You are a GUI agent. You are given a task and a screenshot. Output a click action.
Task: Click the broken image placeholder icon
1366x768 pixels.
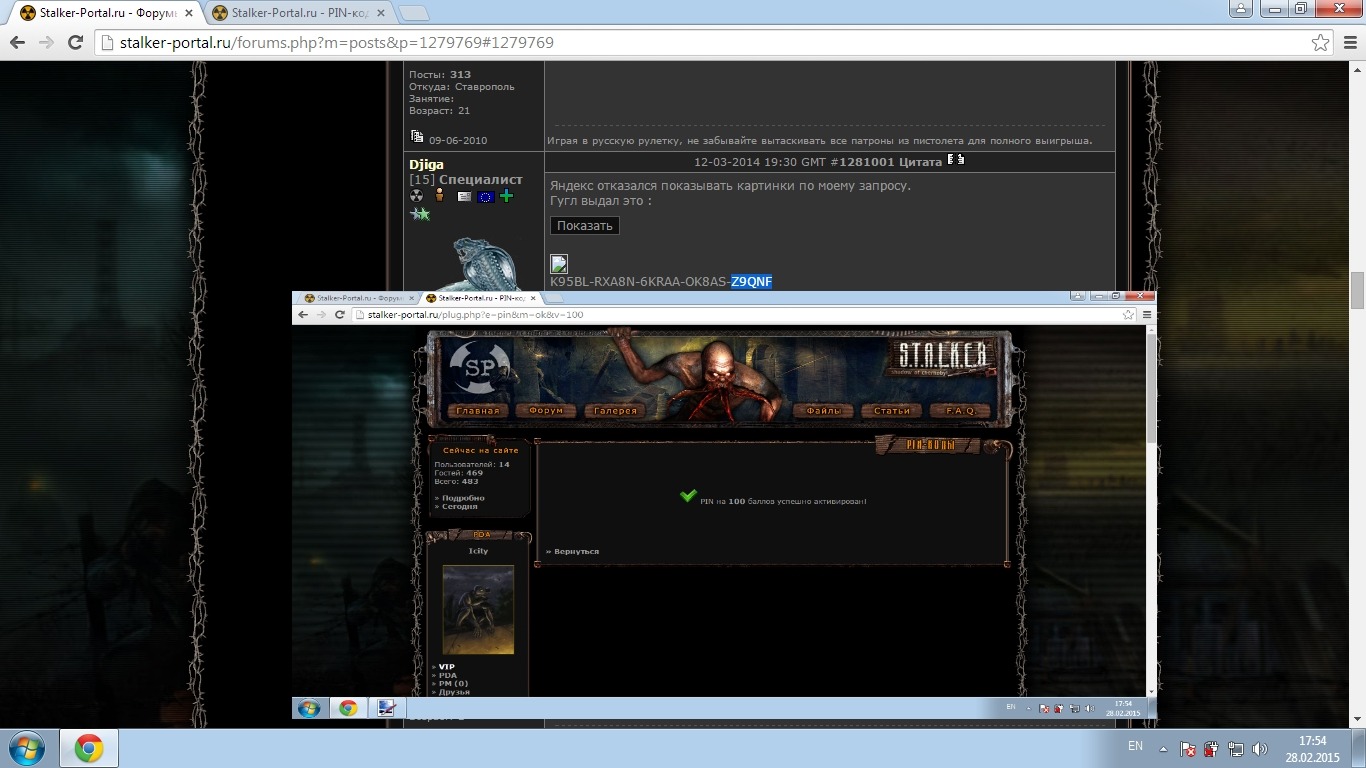click(x=559, y=264)
